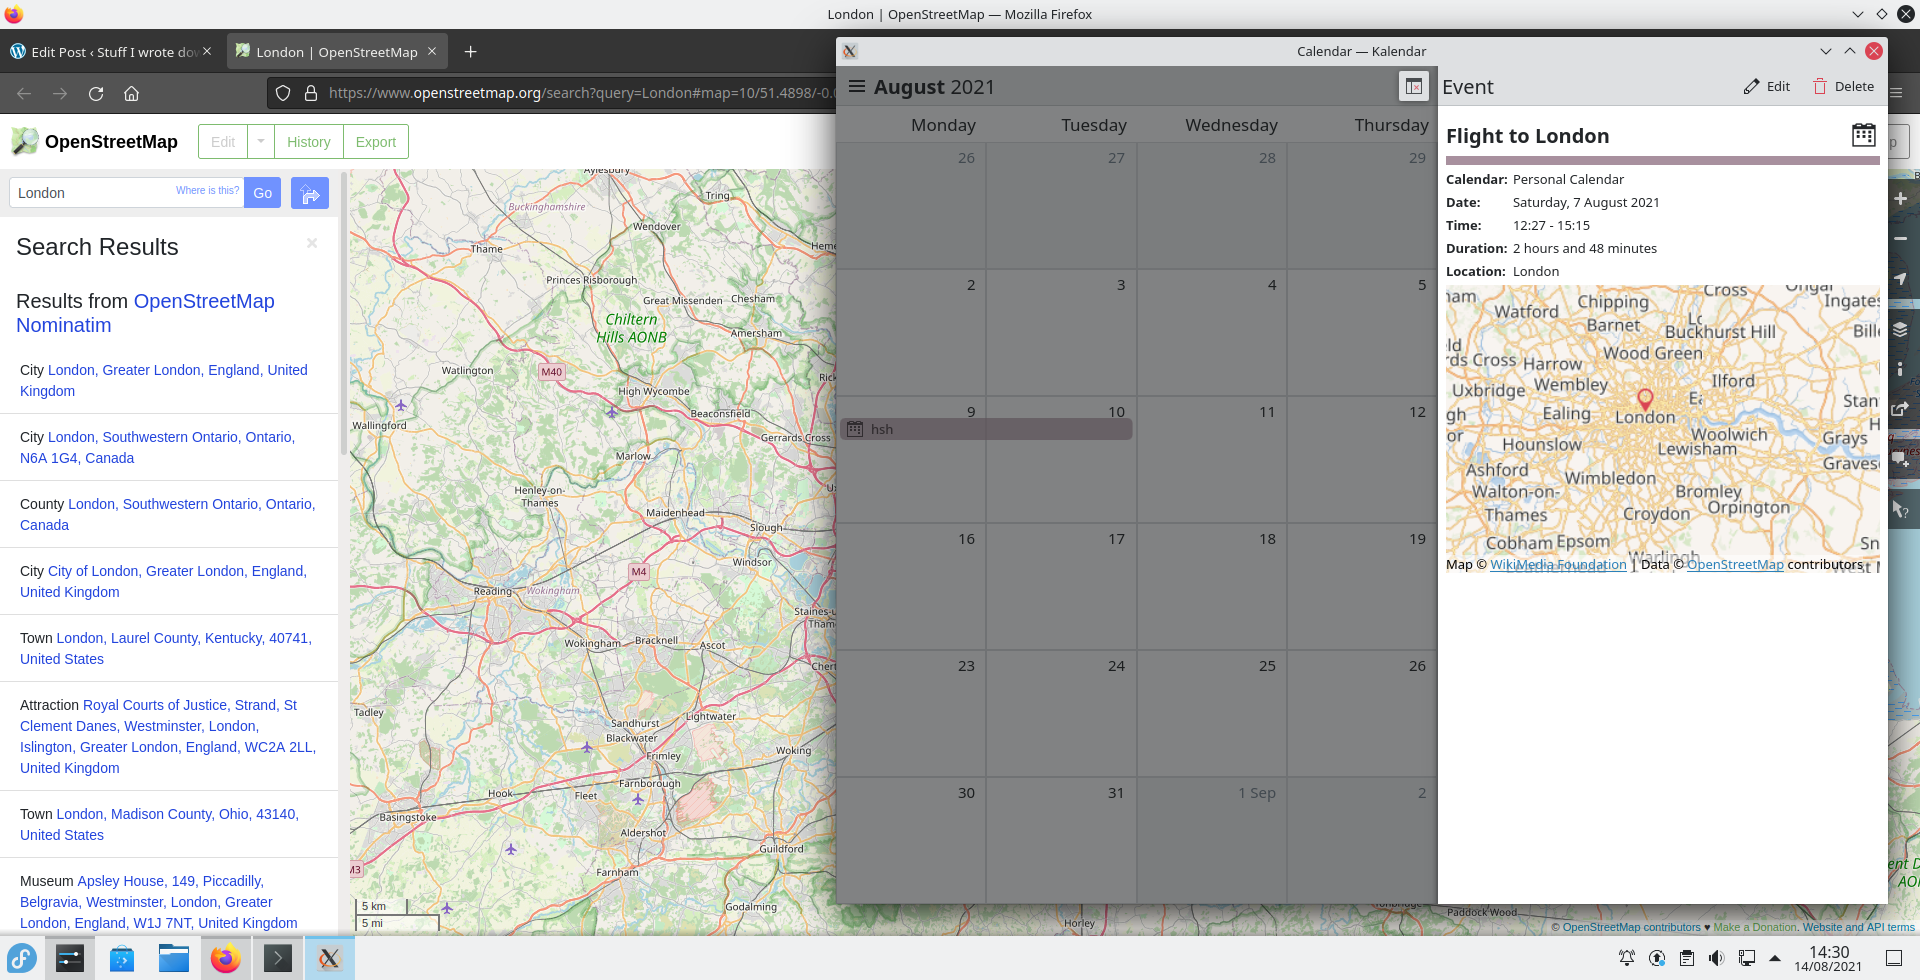Open the Fedora application launcher
The width and height of the screenshot is (1920, 980).
pos(21,959)
